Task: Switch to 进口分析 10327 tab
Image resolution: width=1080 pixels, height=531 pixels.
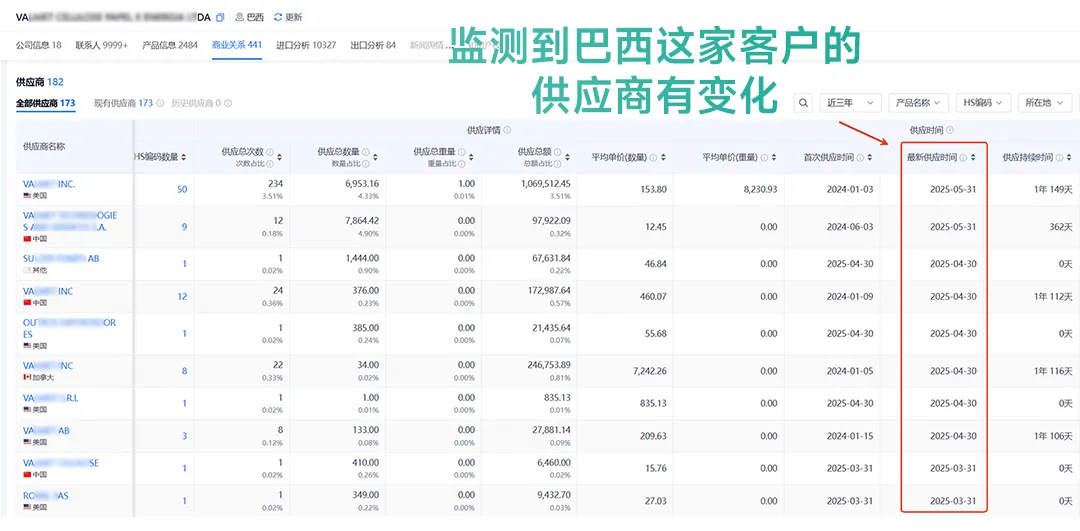Action: pyautogui.click(x=306, y=45)
